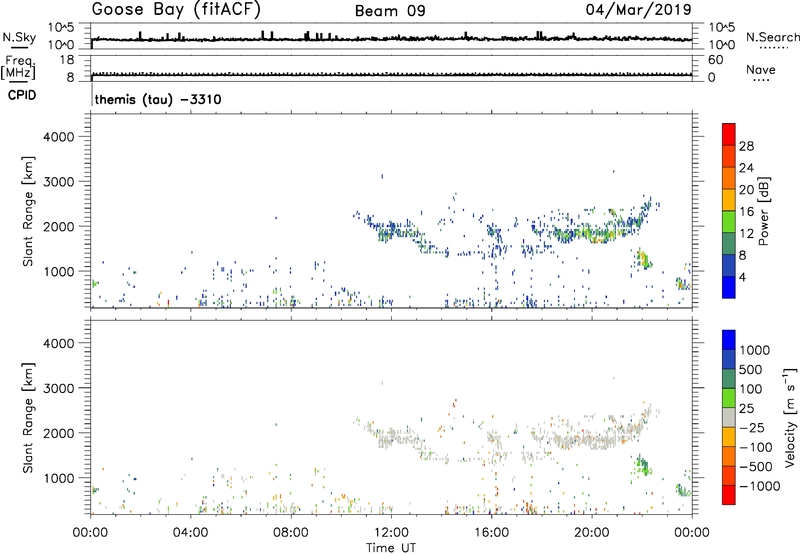Click the '16:00' time axis tick

click(x=491, y=533)
